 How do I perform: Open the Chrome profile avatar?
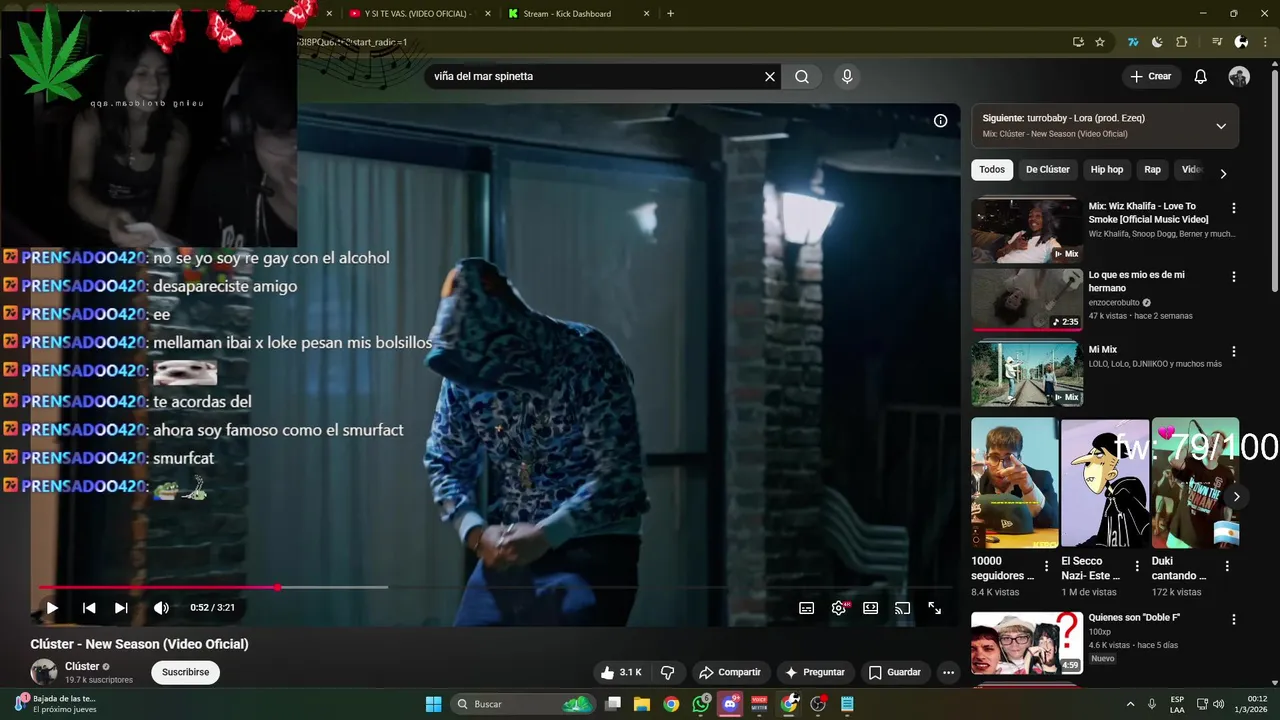pyautogui.click(x=1241, y=42)
